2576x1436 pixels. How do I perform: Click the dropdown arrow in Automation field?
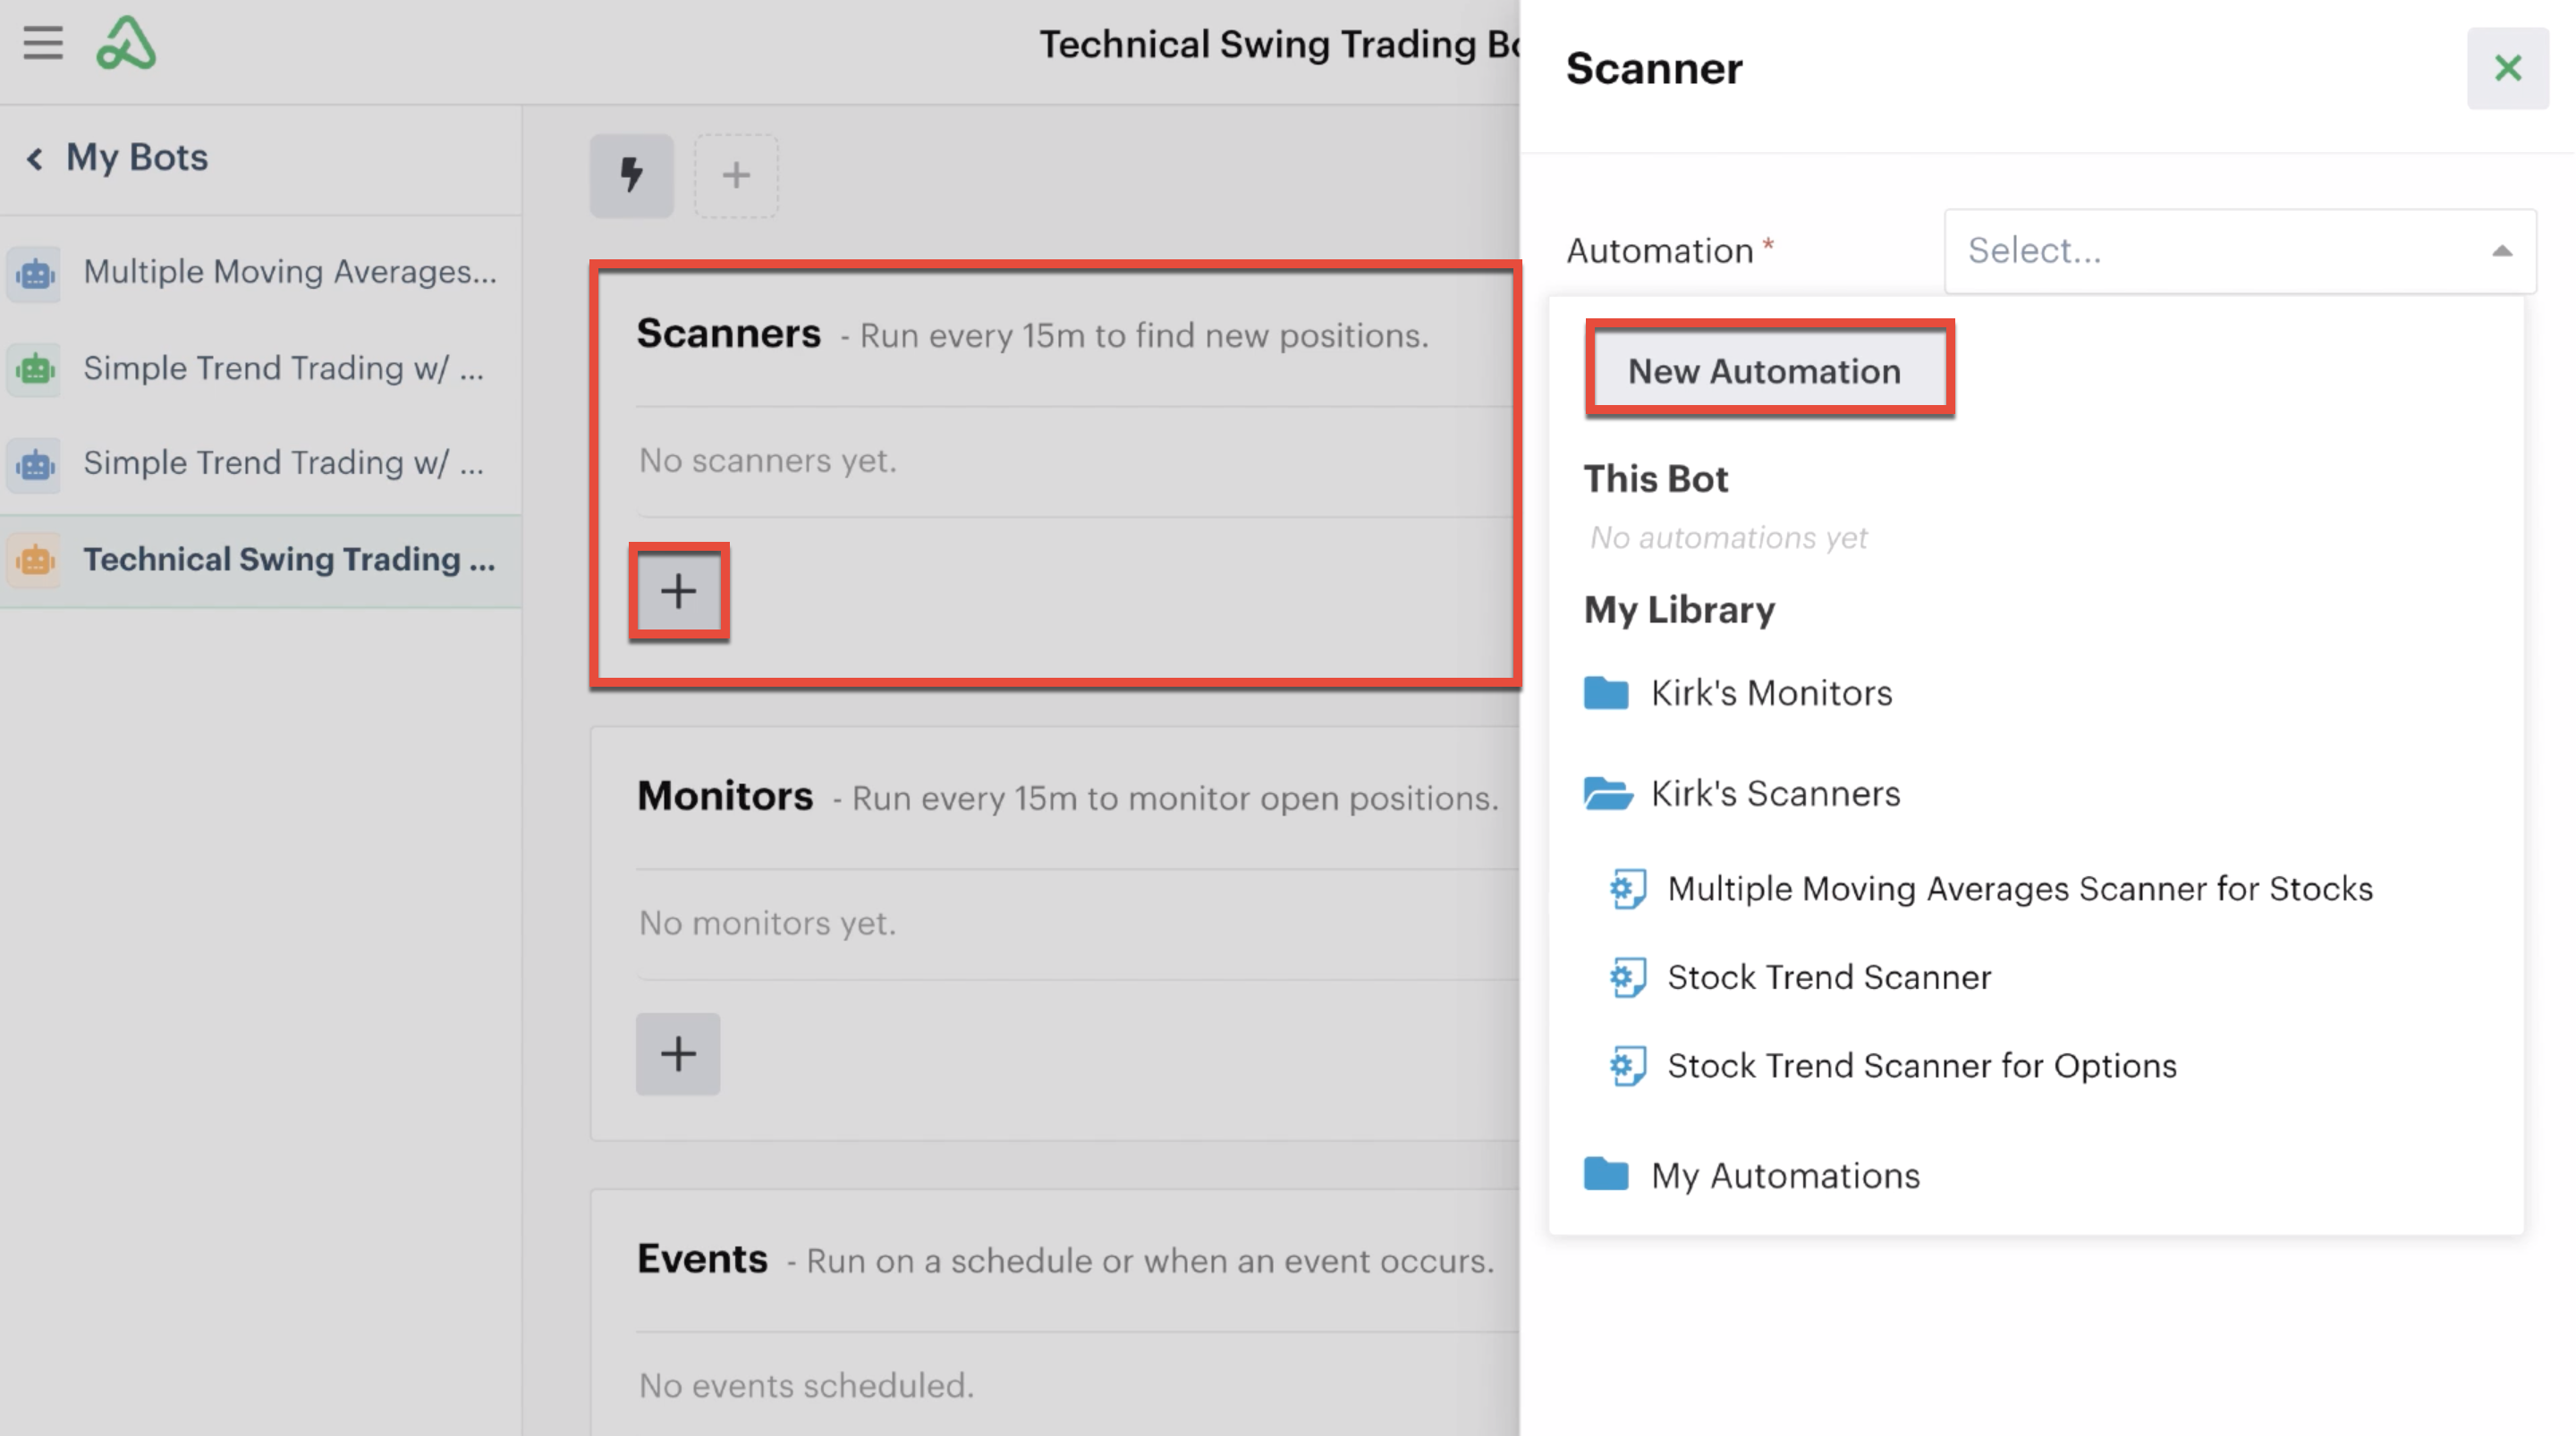tap(2502, 251)
